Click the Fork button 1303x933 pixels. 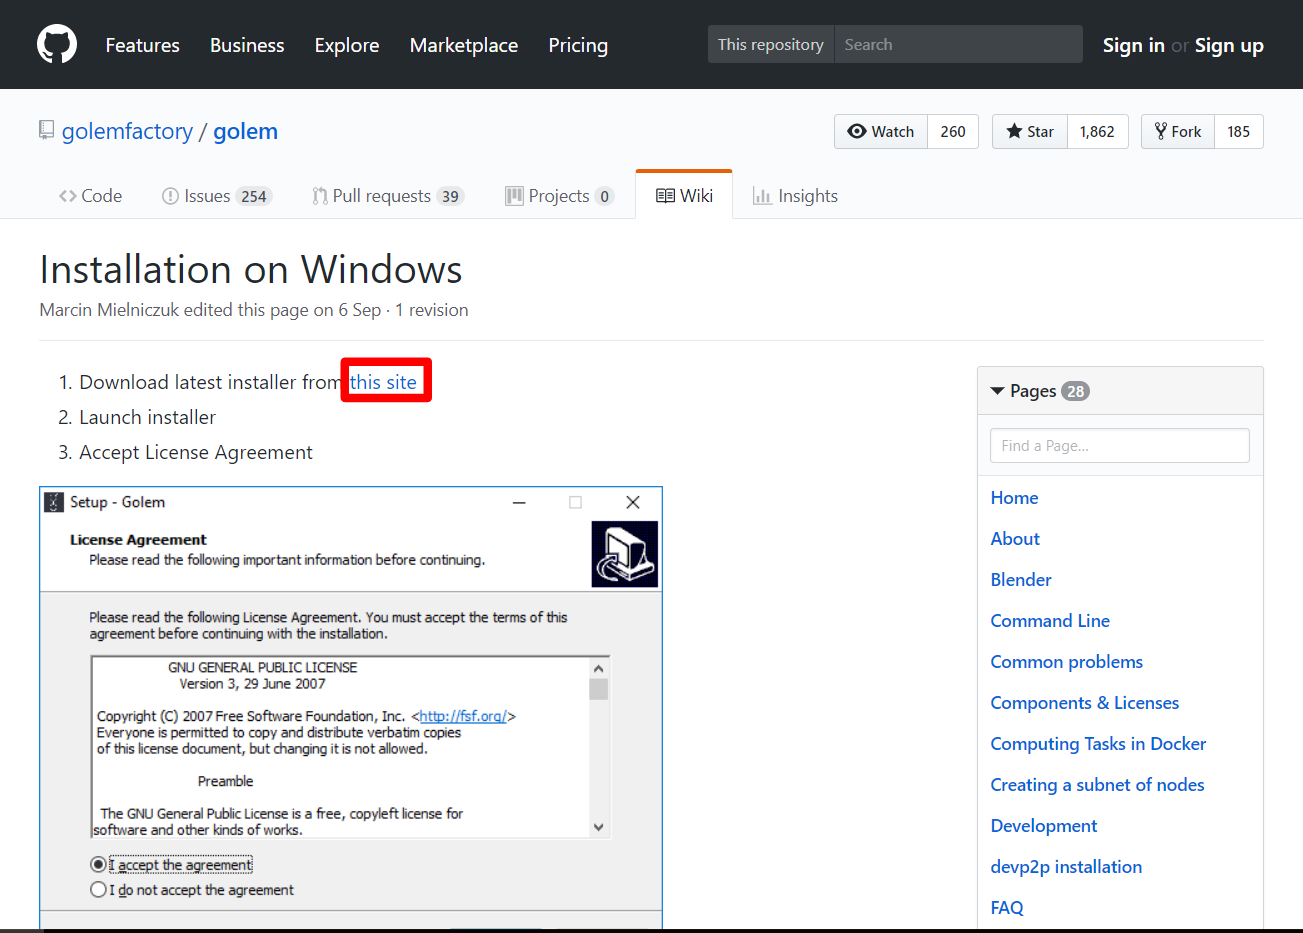[1178, 131]
